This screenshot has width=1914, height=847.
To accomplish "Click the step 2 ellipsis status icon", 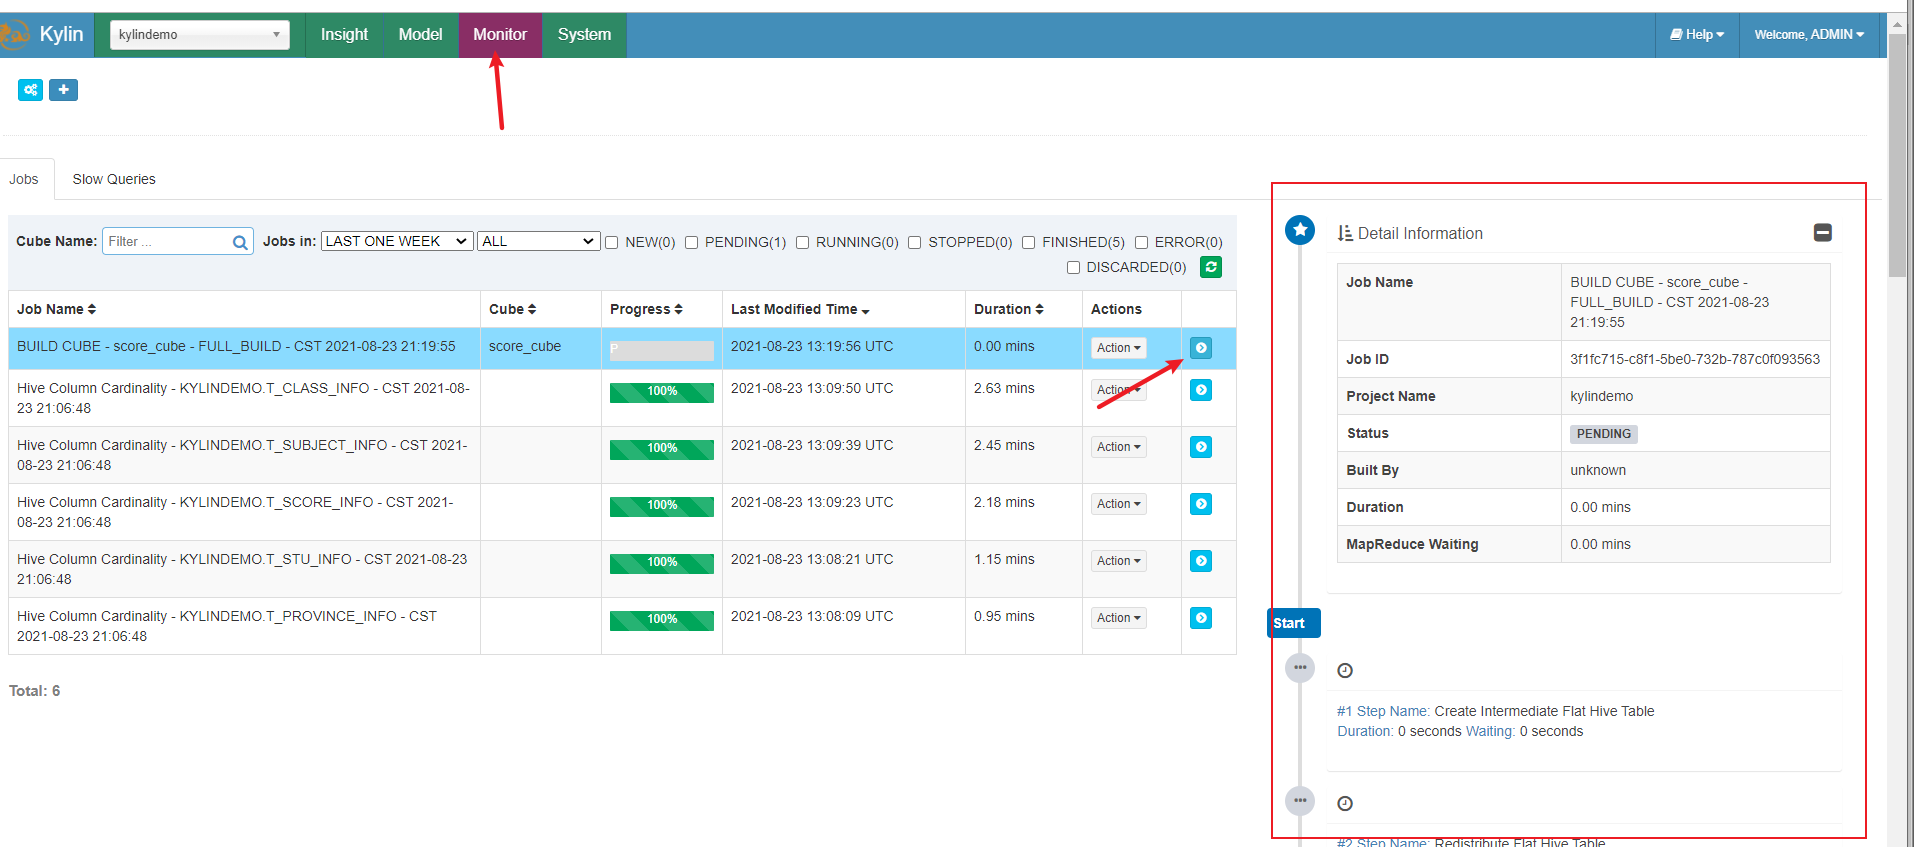I will point(1300,800).
